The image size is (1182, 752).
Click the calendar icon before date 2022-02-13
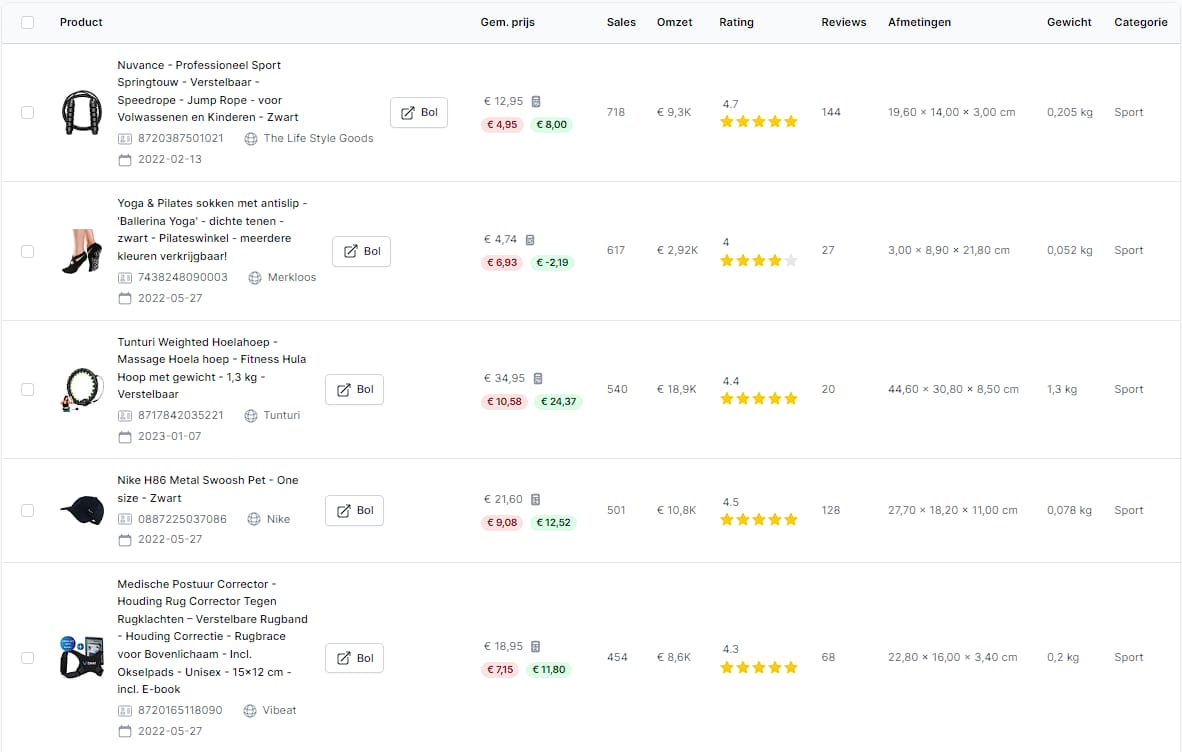[124, 159]
